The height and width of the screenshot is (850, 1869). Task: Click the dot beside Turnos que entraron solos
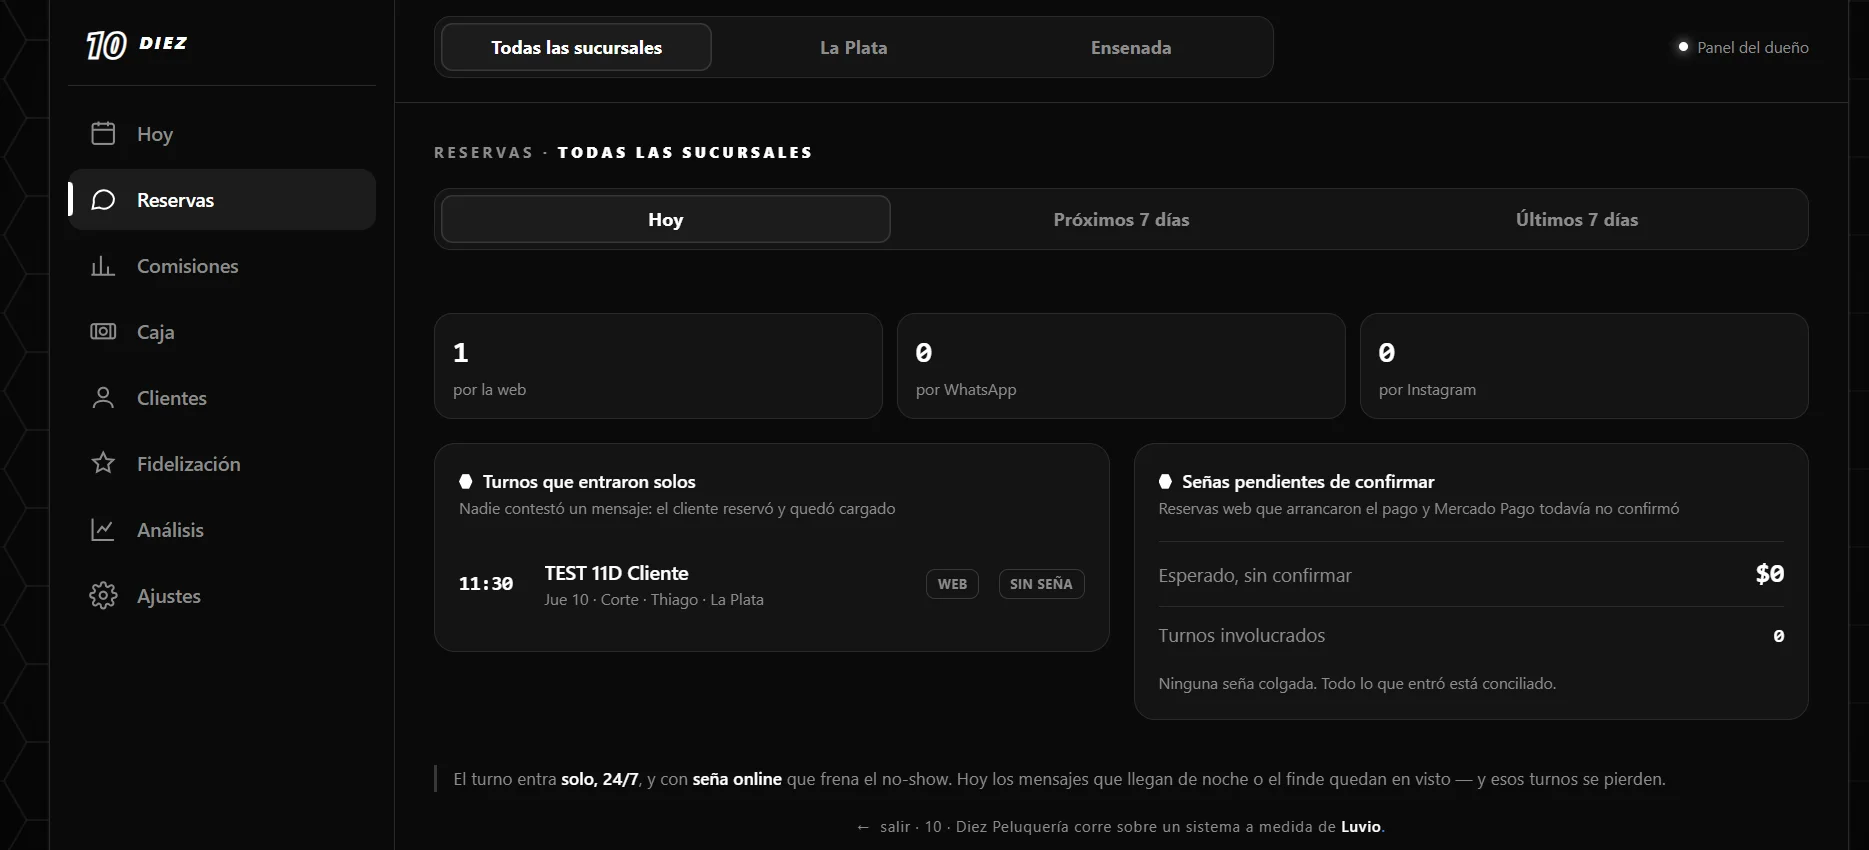click(465, 482)
